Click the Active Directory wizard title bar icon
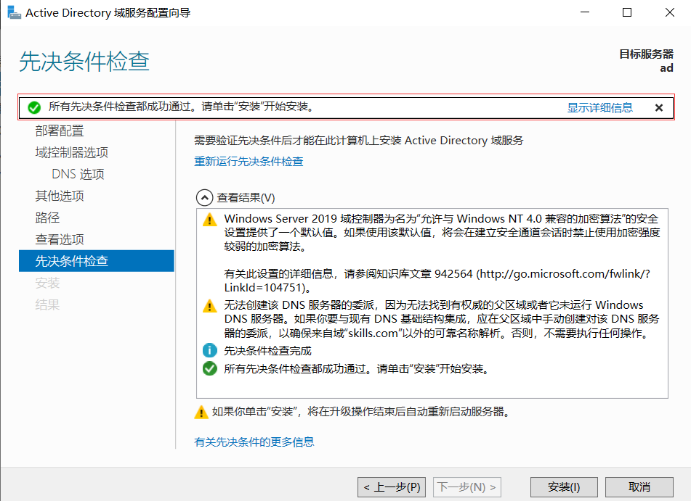The width and height of the screenshot is (691, 501). click(14, 12)
